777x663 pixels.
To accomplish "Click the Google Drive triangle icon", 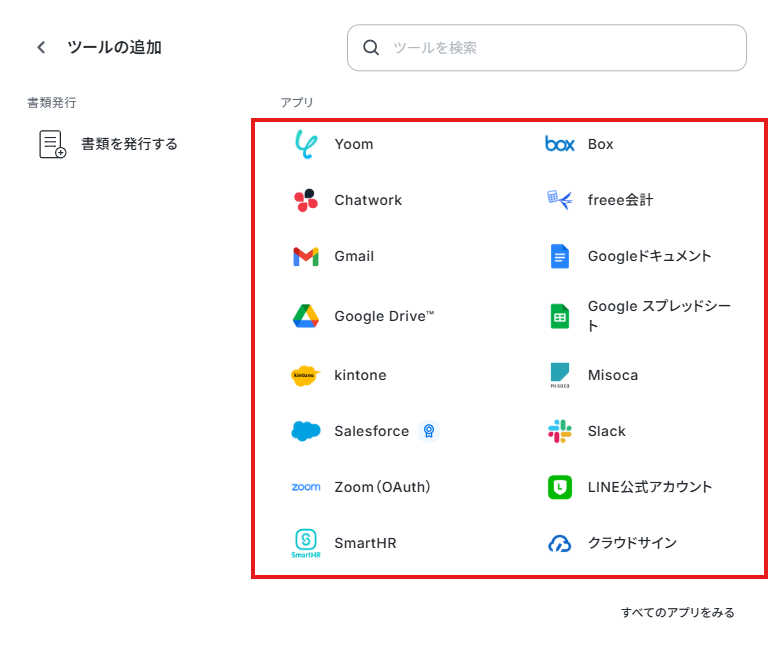I will [x=306, y=316].
